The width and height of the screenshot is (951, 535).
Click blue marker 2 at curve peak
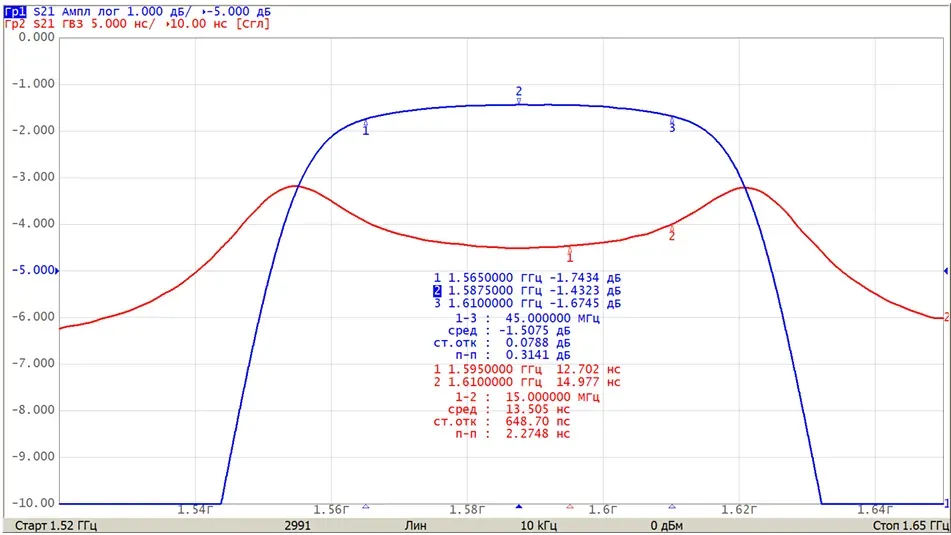coord(519,94)
